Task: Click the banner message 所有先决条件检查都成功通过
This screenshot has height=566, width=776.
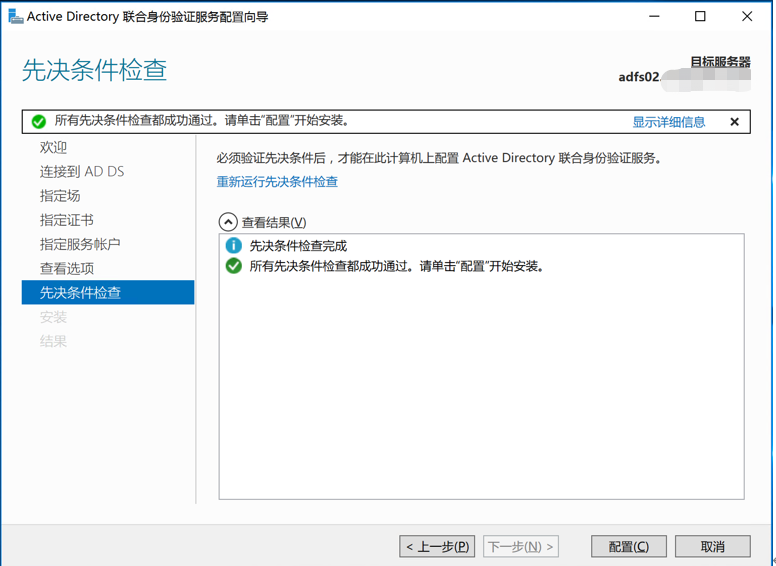Action: pyautogui.click(x=202, y=120)
